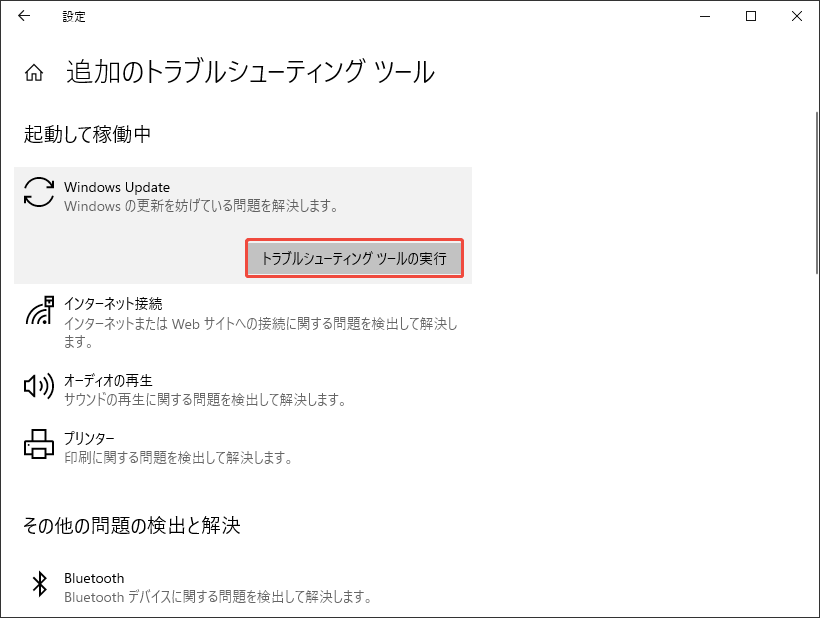The image size is (820, 618).
Task: Maximize the 設定 window
Action: pos(751,16)
